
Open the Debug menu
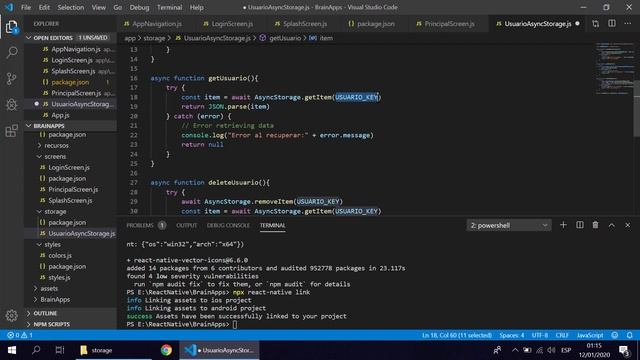[139, 7]
